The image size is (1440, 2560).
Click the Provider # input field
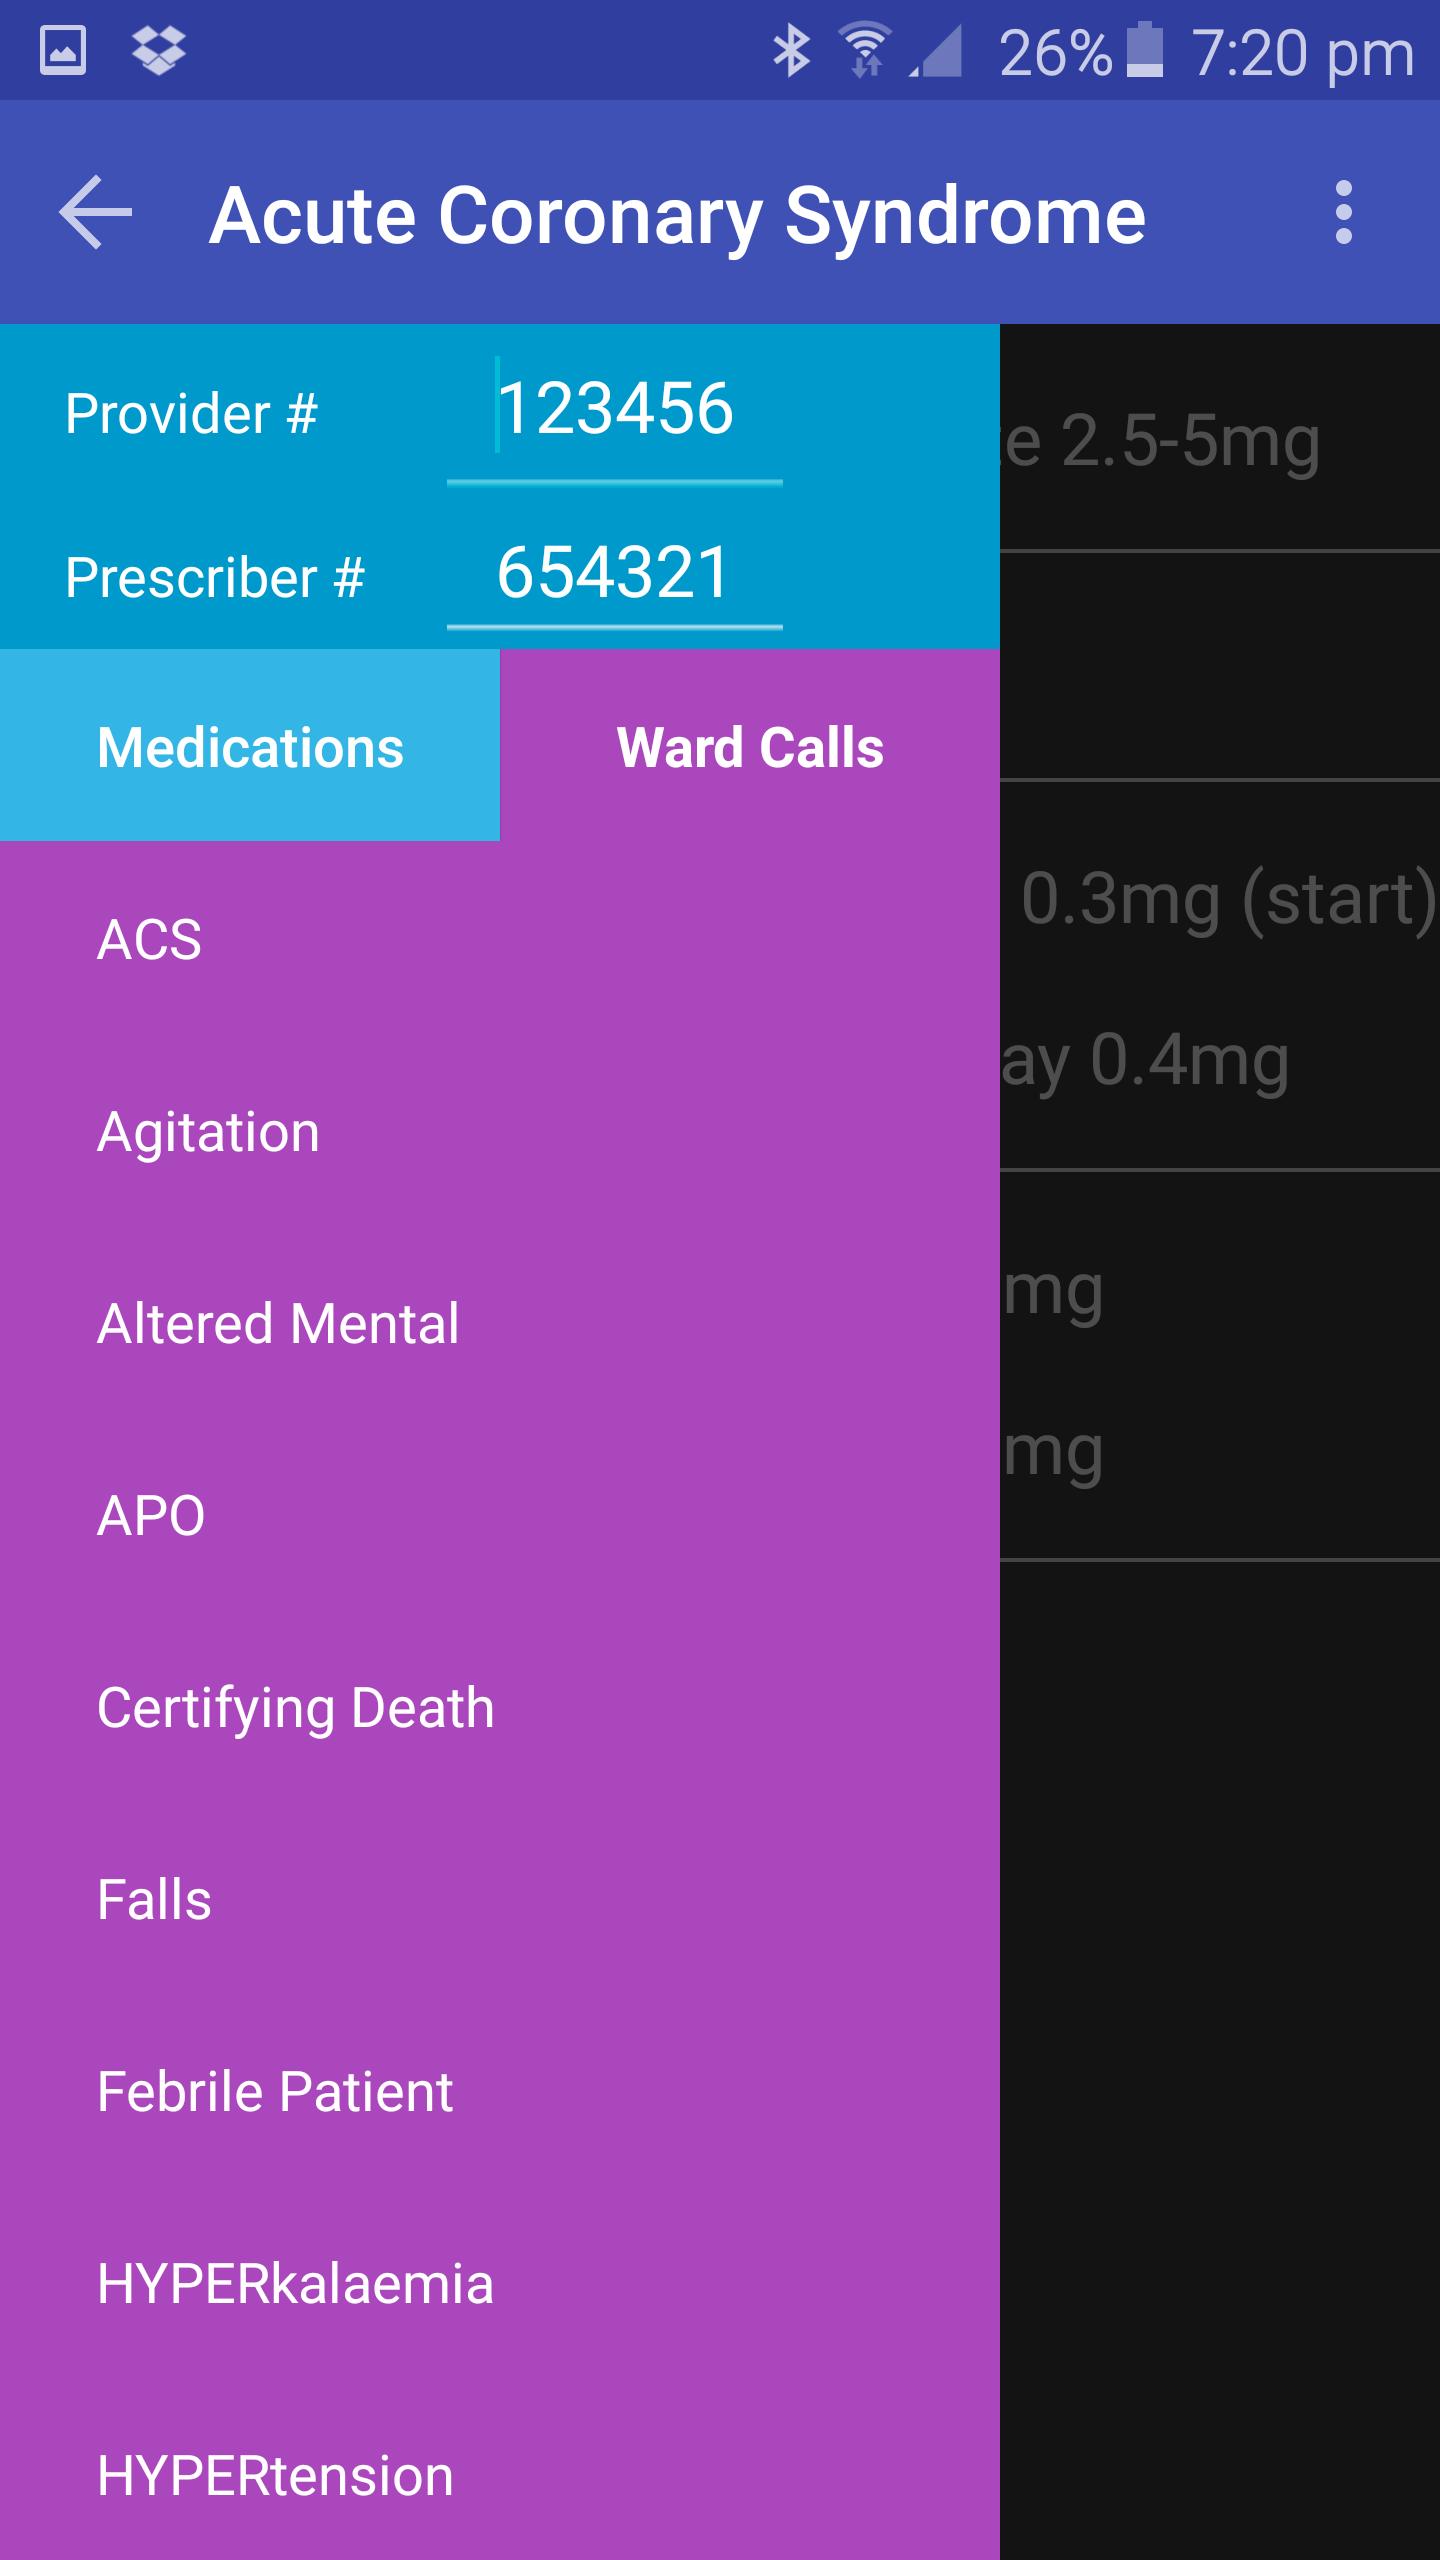(614, 410)
